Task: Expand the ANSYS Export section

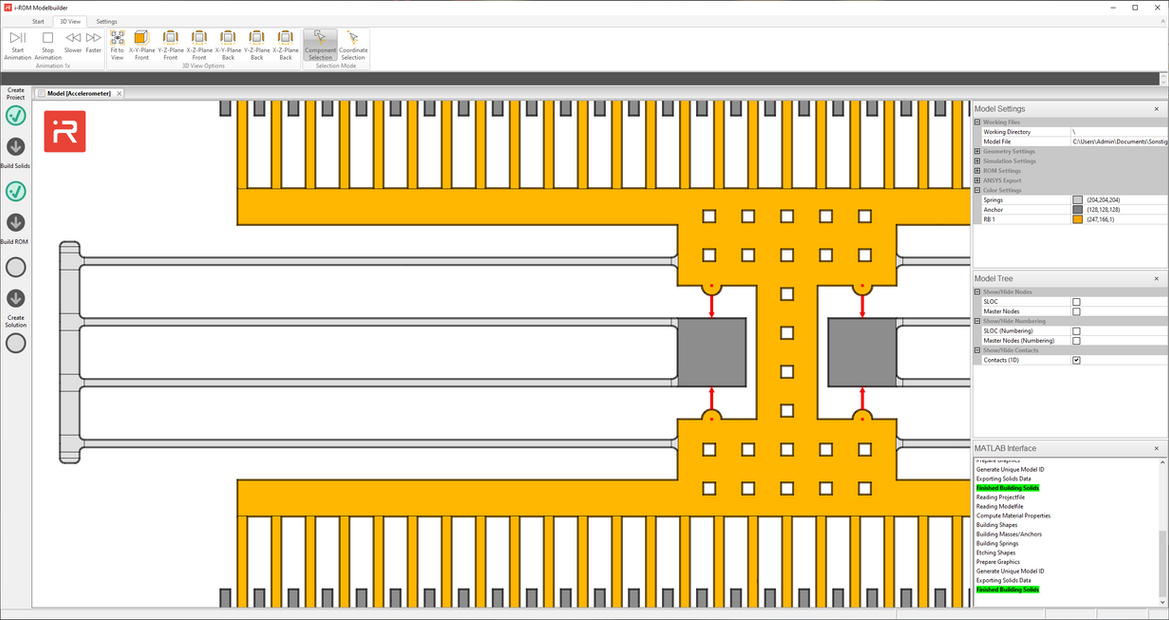Action: click(977, 180)
